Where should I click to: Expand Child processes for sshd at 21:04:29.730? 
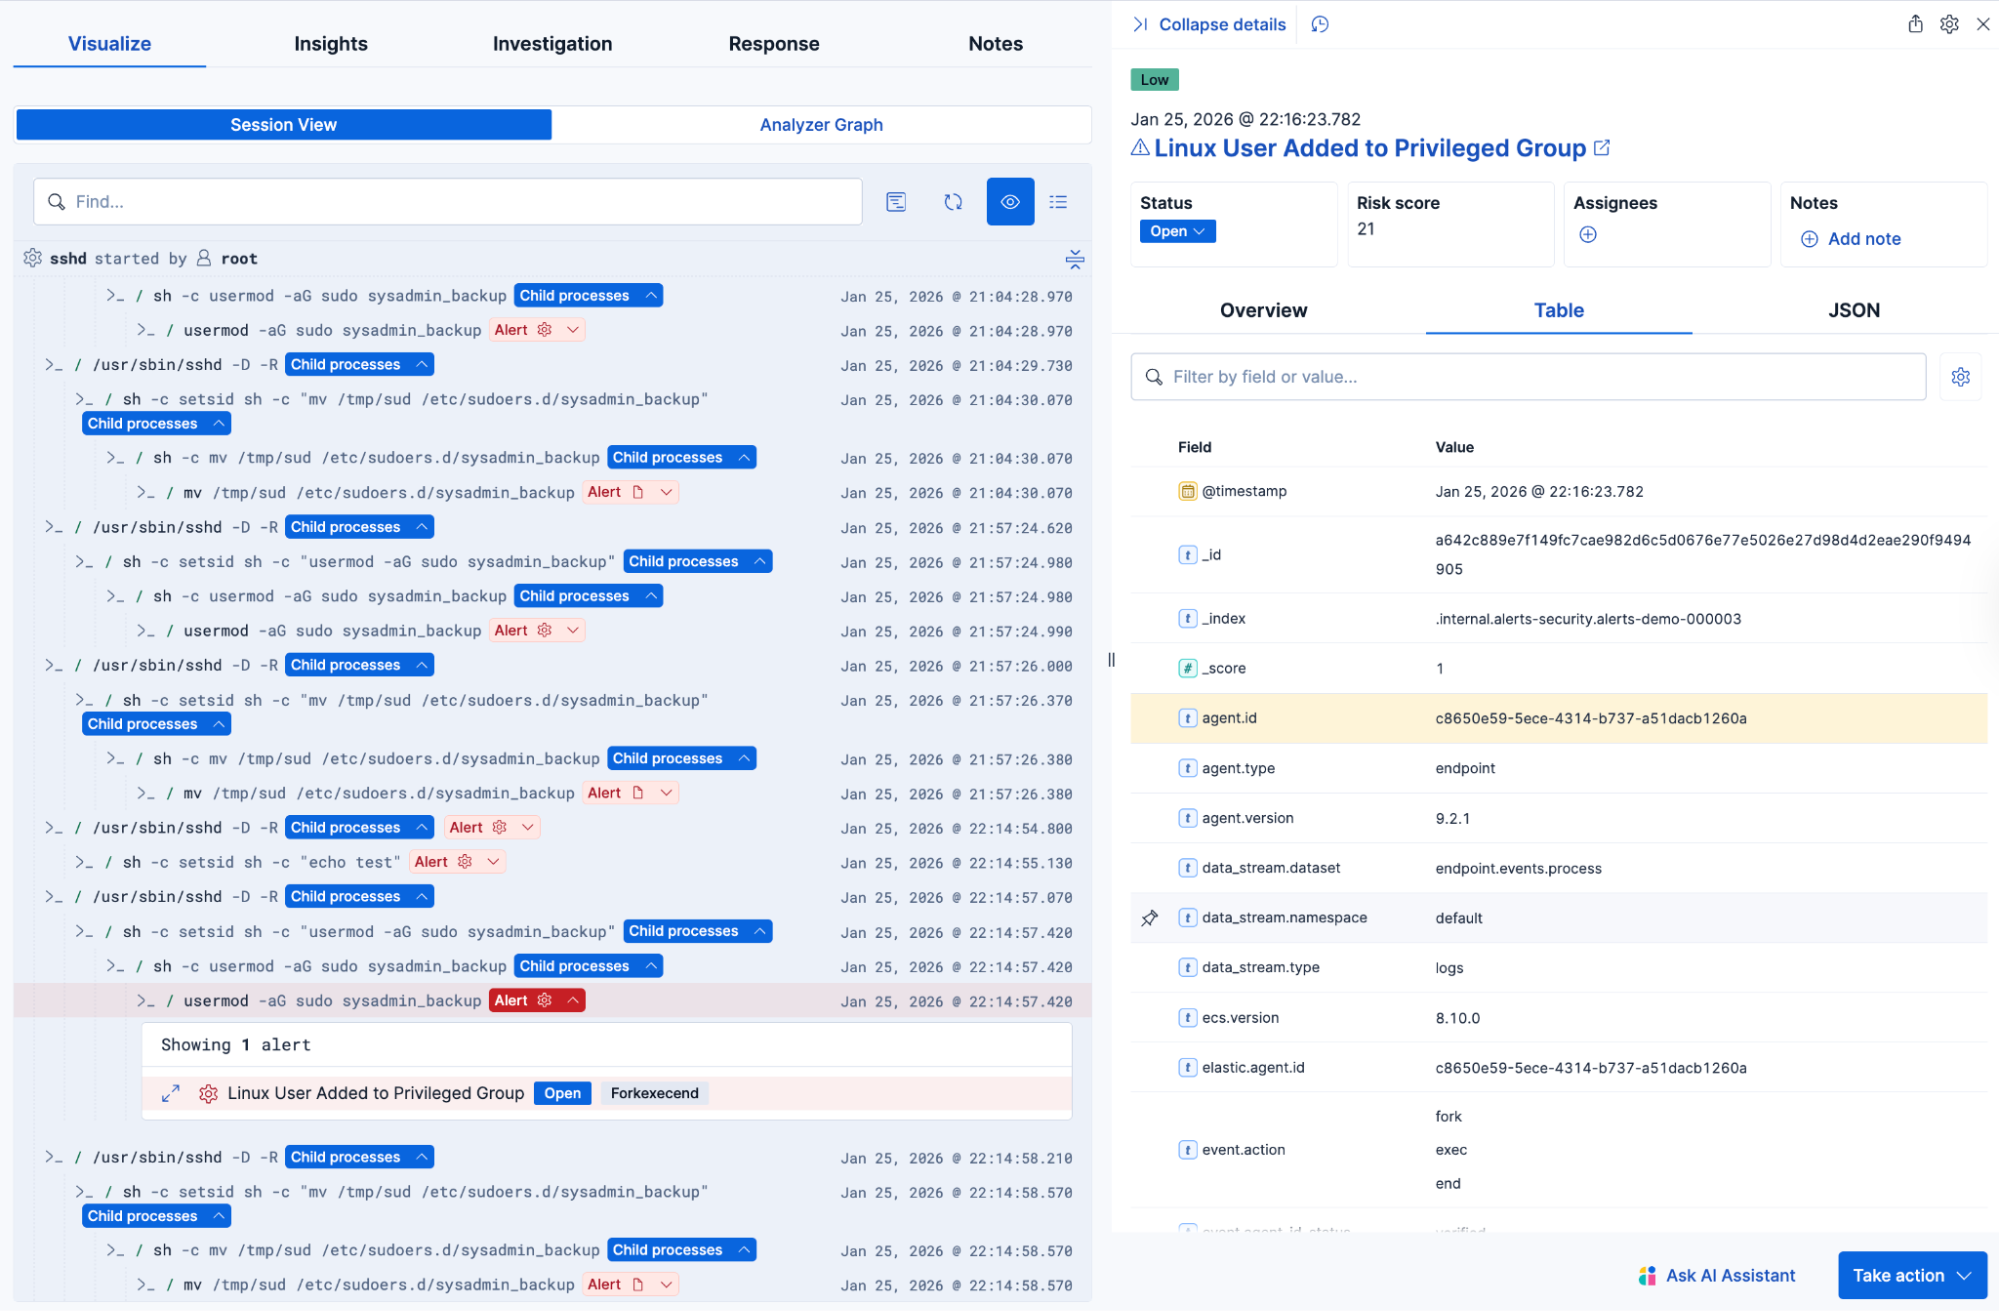click(x=359, y=365)
